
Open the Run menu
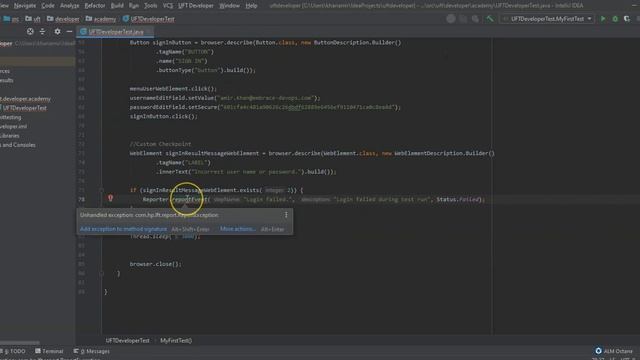point(133,6)
